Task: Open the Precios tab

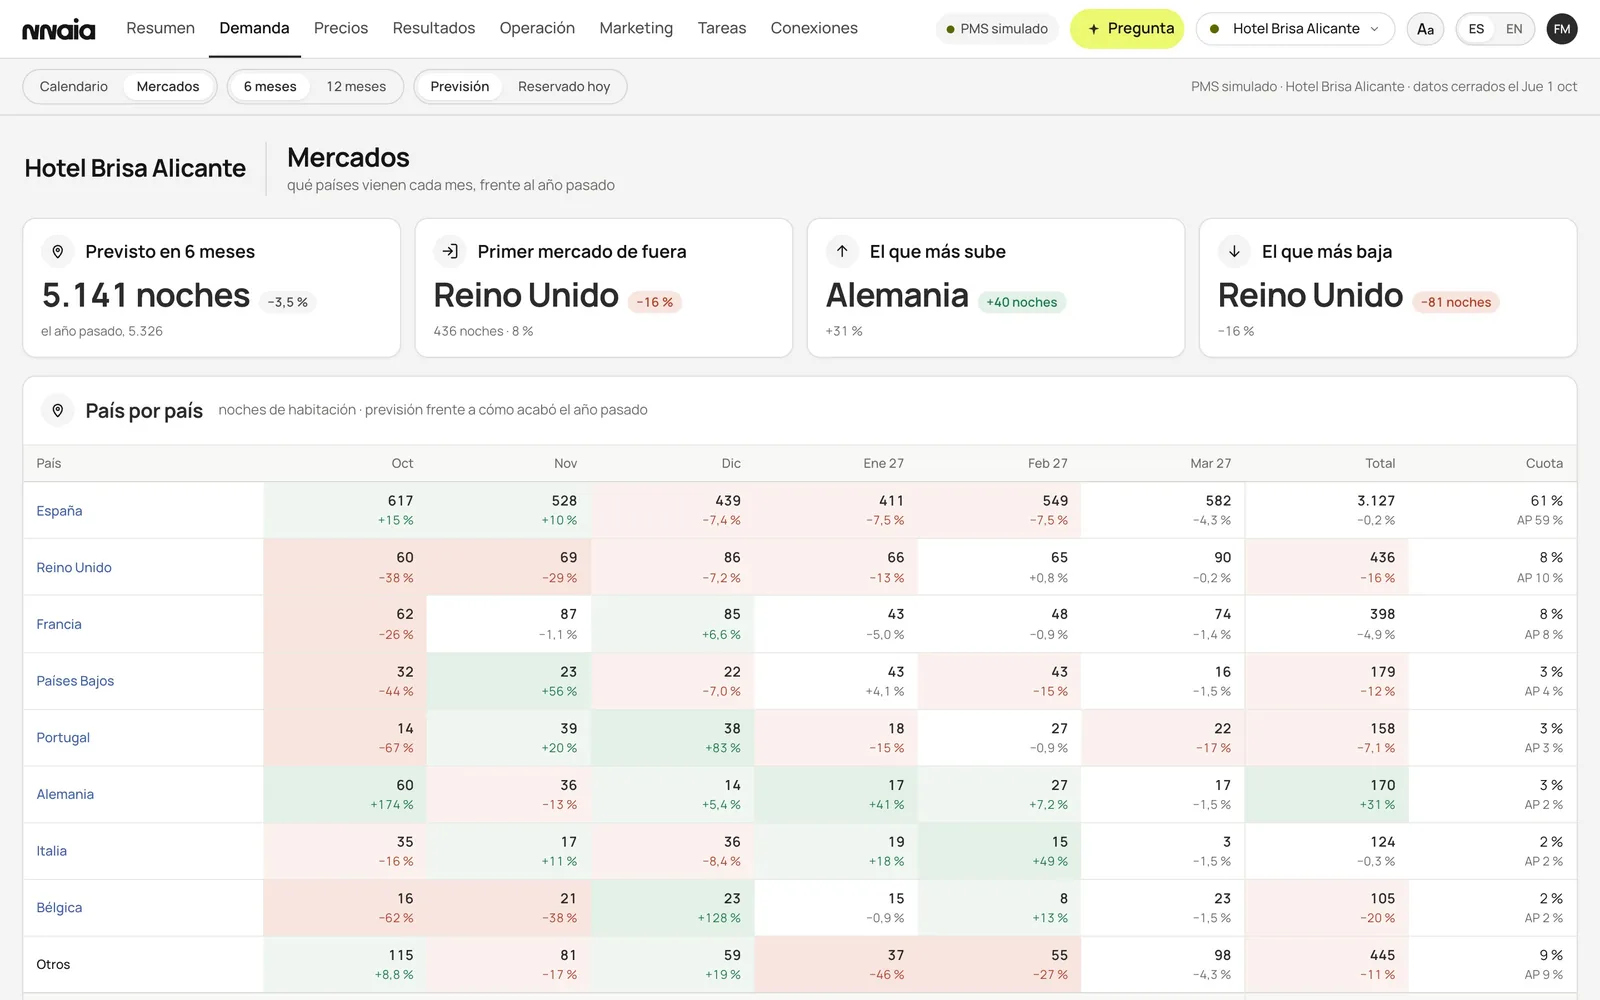Action: [341, 28]
